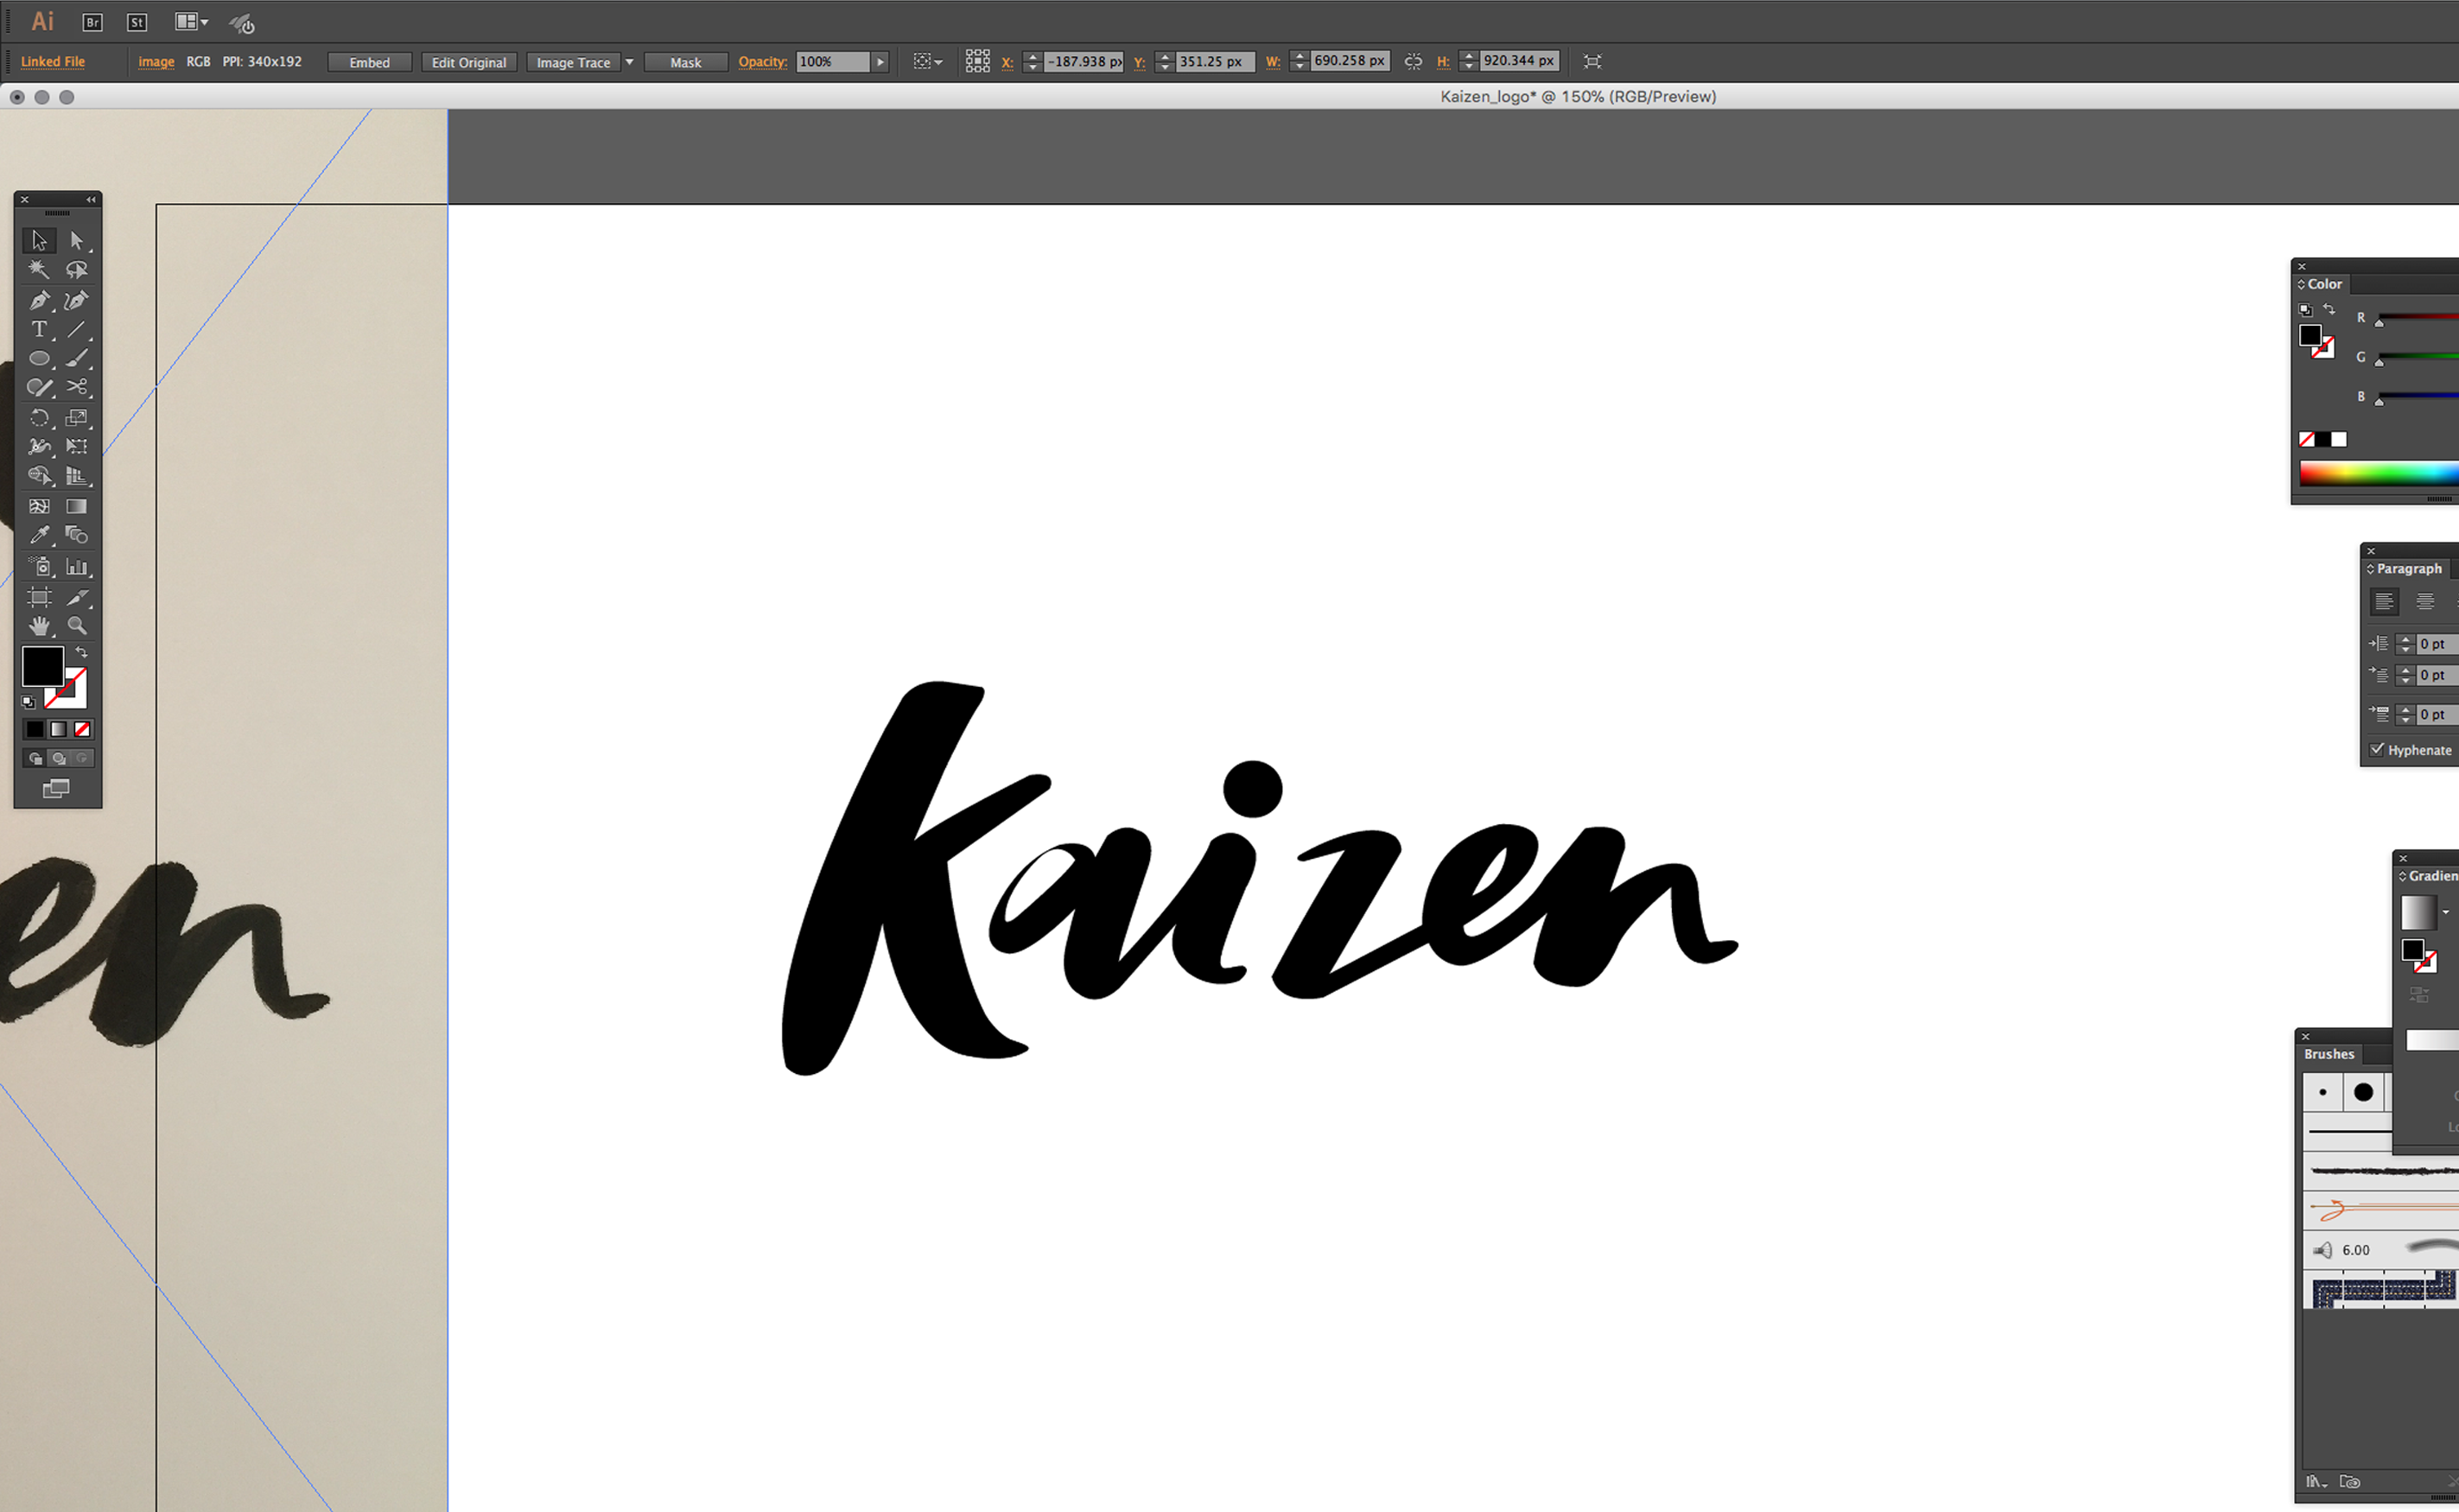Image resolution: width=2459 pixels, height=1512 pixels.
Task: Open Adobe Bridge from top bar
Action: coord(92,22)
